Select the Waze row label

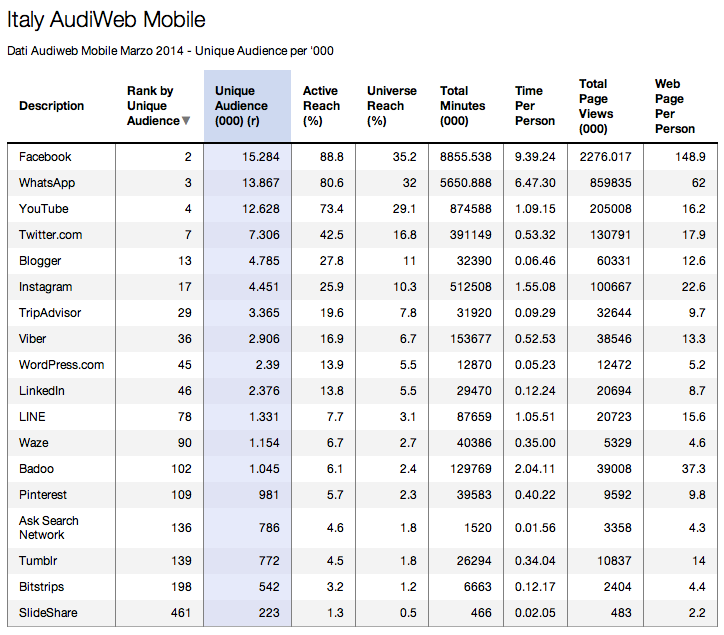pos(33,442)
